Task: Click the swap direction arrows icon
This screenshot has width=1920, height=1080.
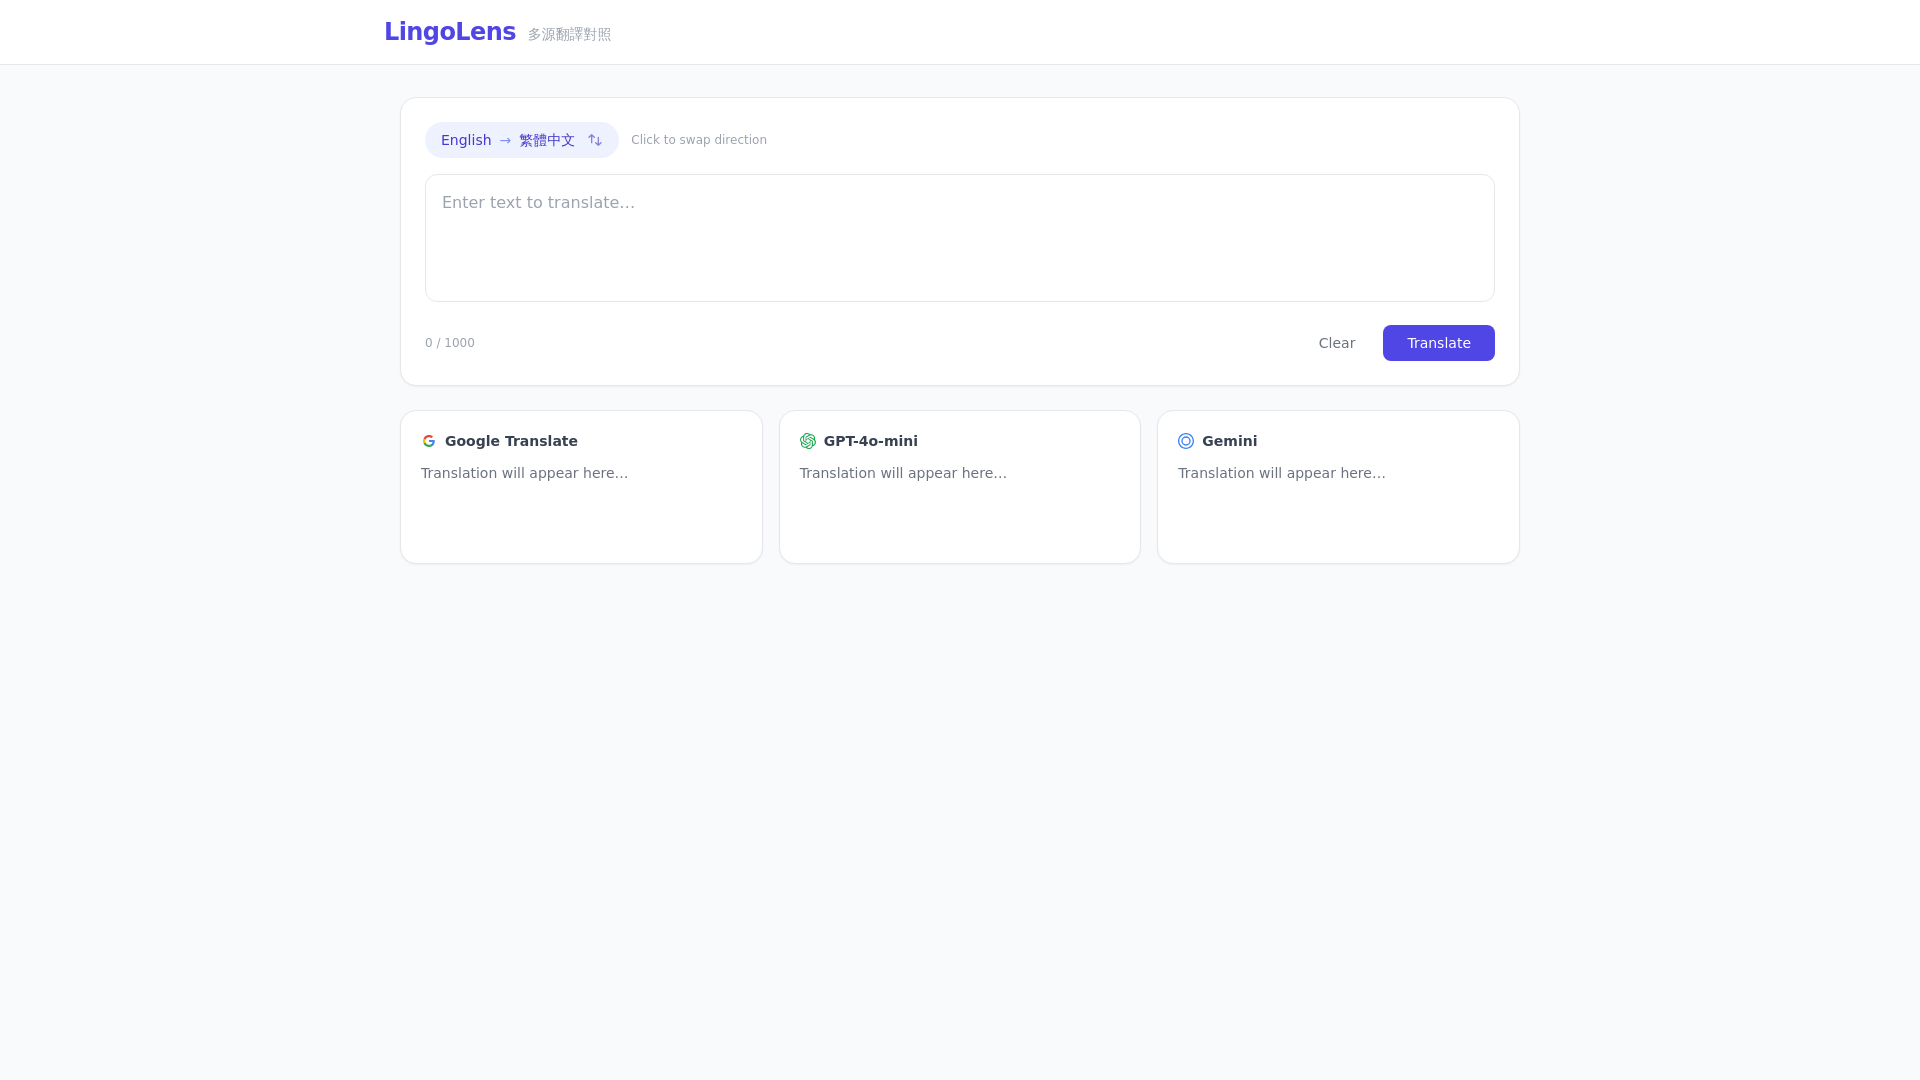Action: tap(595, 140)
